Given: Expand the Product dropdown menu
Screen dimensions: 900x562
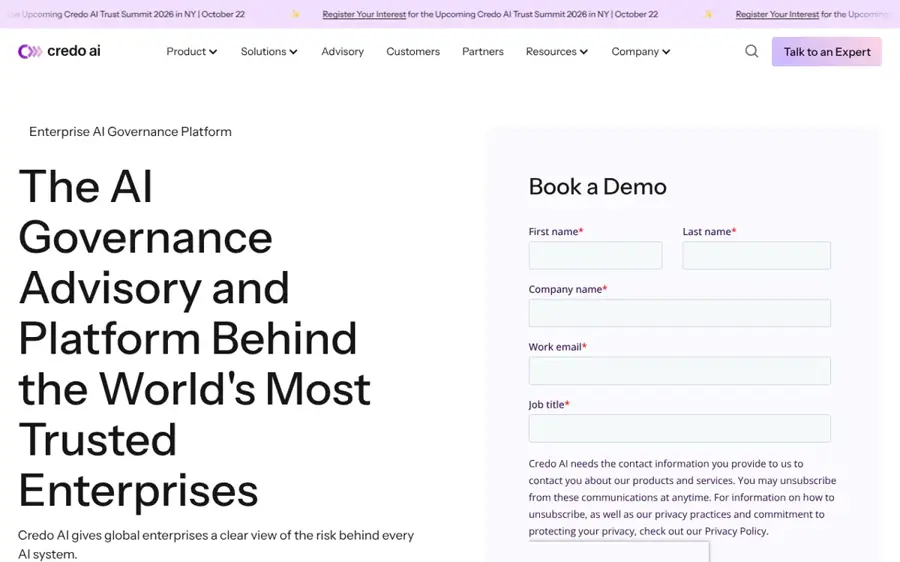Looking at the screenshot, I should coord(192,52).
